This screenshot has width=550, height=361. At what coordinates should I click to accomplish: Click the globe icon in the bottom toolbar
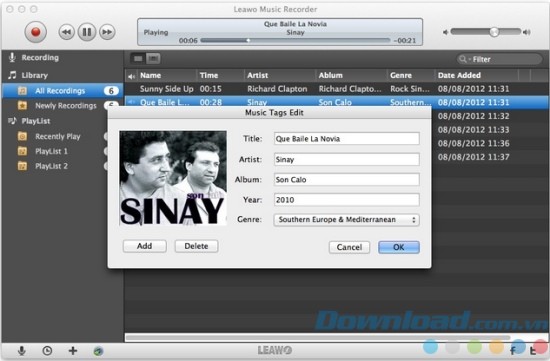click(x=98, y=351)
